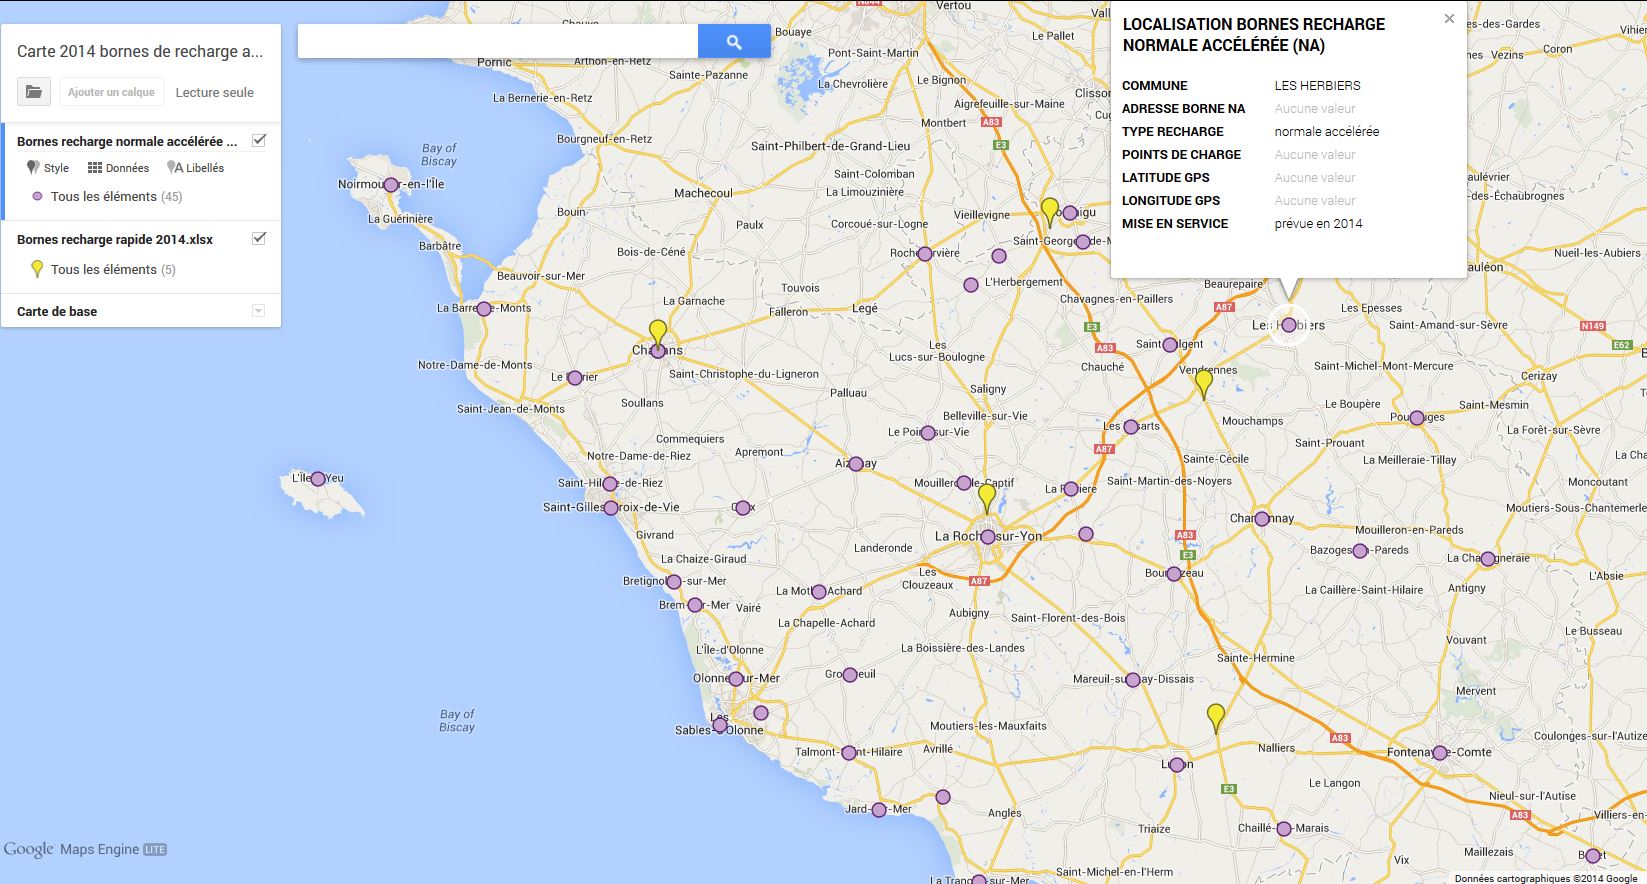
Task: Click the purple marker at Bretignolles-sur-Mer
Action: (674, 582)
